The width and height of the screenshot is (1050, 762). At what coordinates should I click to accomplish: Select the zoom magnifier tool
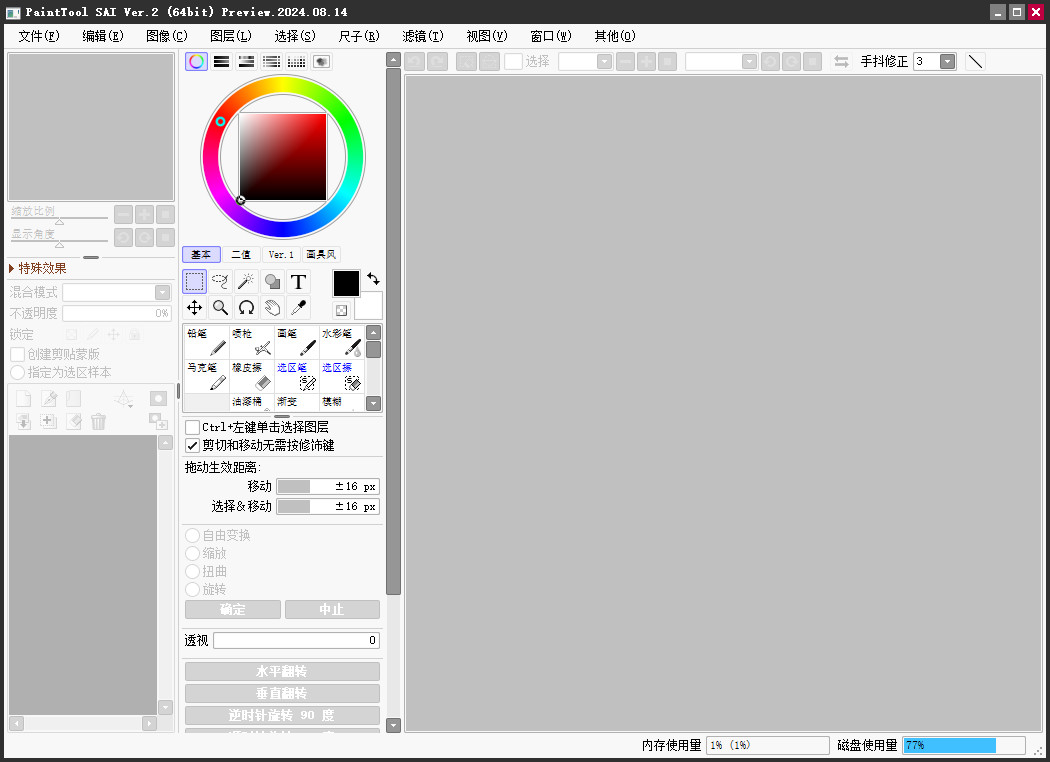pos(220,308)
